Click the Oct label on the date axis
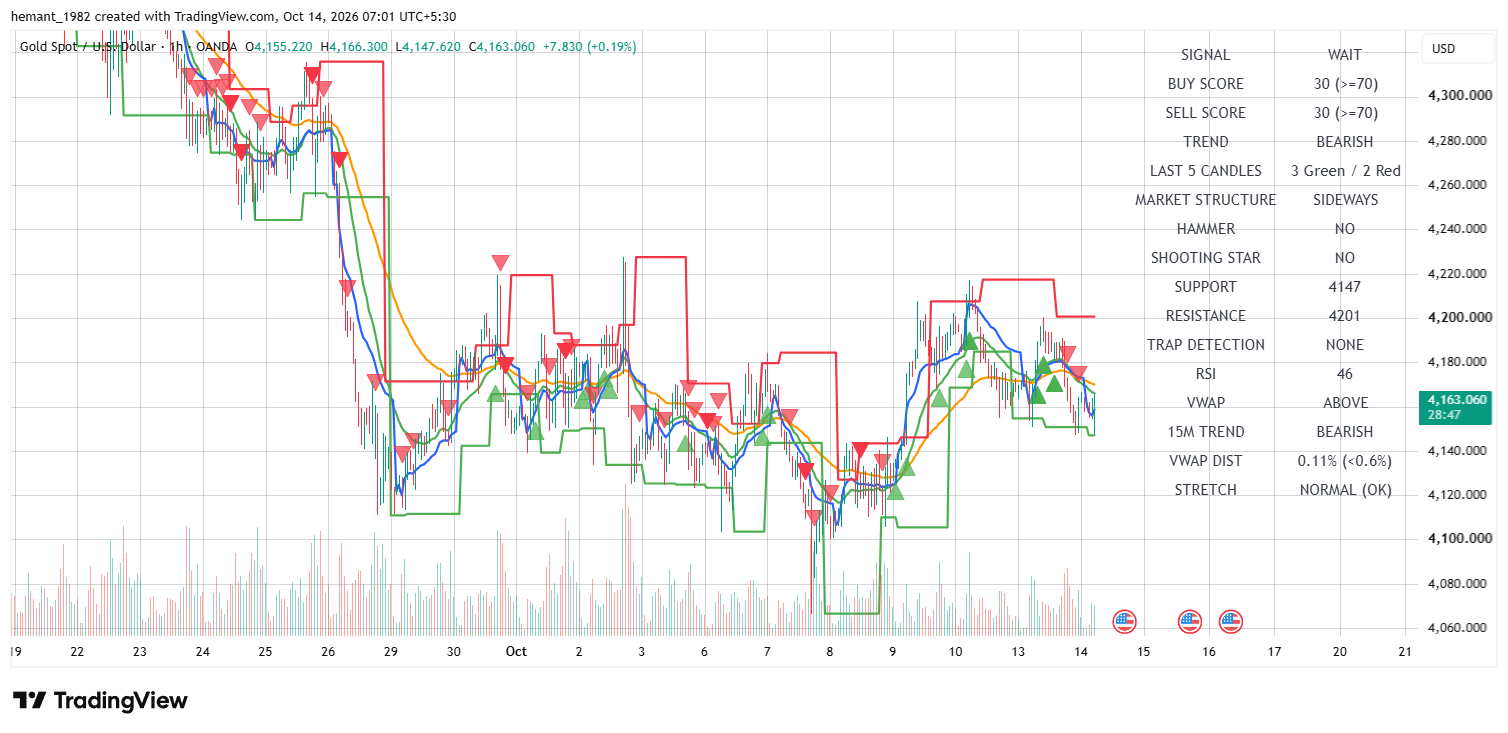The height and width of the screenshot is (733, 1508). [x=516, y=651]
